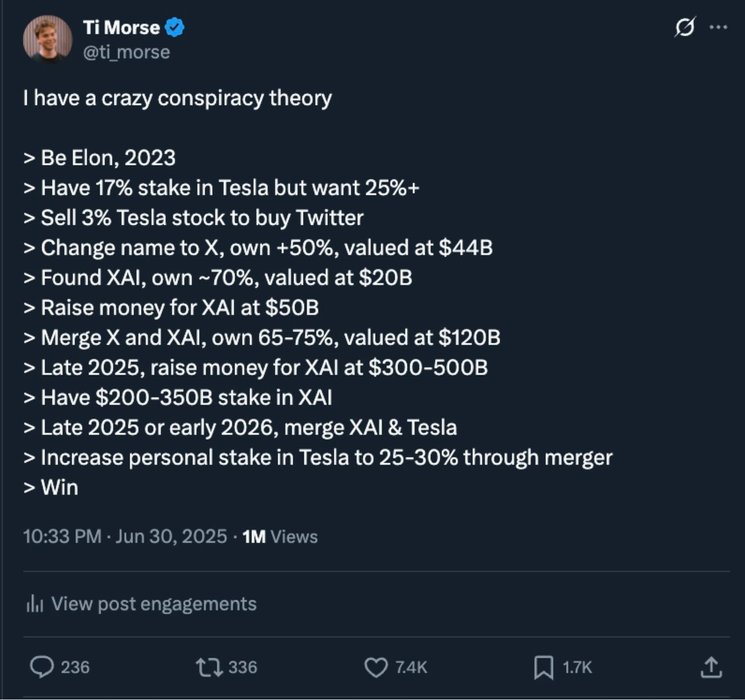
Task: Click the bar chart analytics icon
Action: (35, 604)
